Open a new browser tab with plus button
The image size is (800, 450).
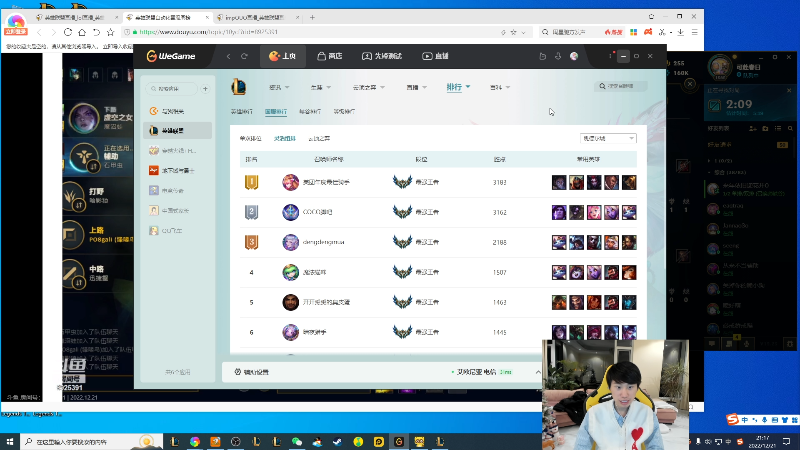(x=312, y=17)
